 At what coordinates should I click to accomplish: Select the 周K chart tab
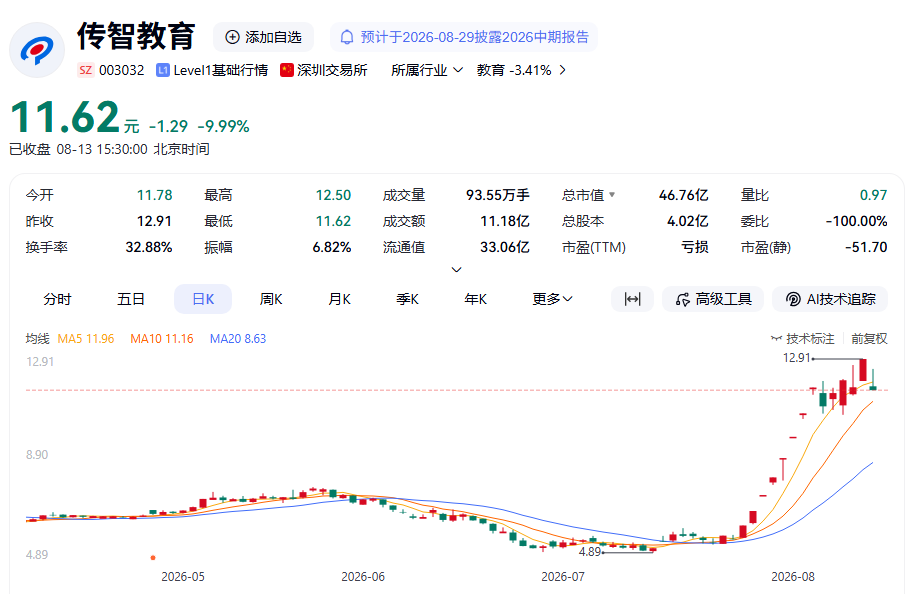point(271,299)
